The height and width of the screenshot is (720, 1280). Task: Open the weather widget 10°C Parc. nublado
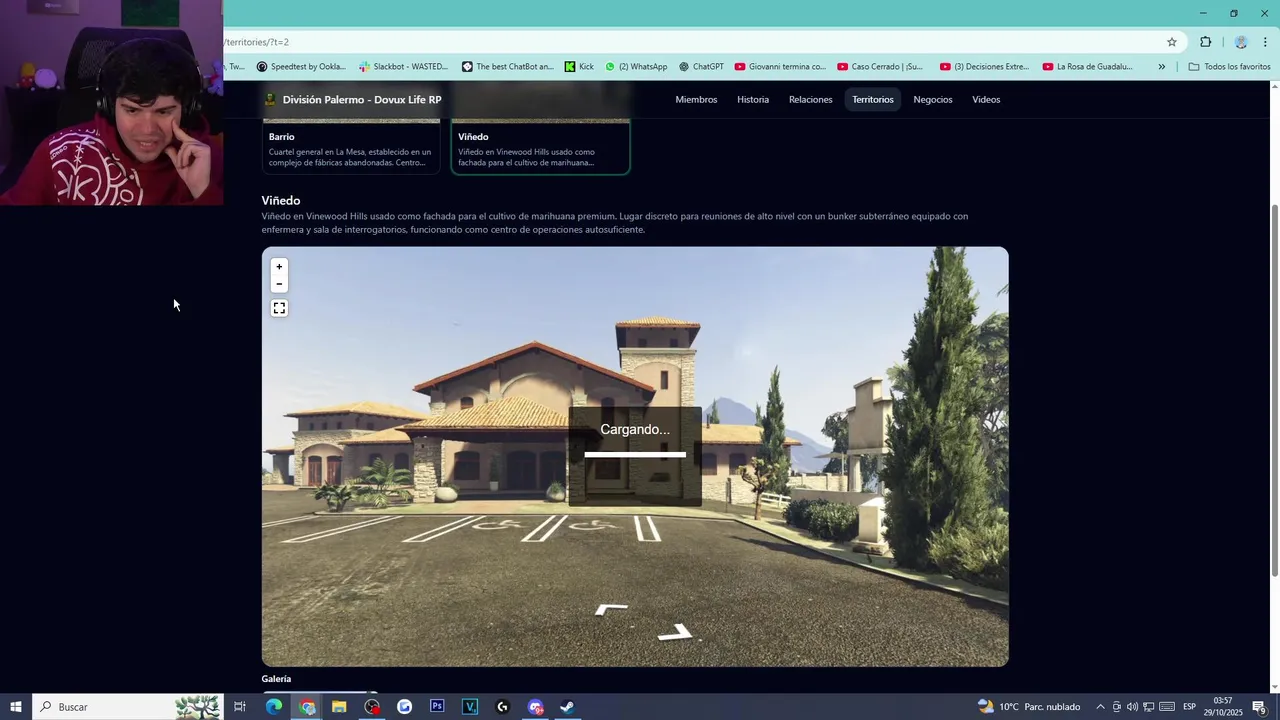[x=1029, y=707]
